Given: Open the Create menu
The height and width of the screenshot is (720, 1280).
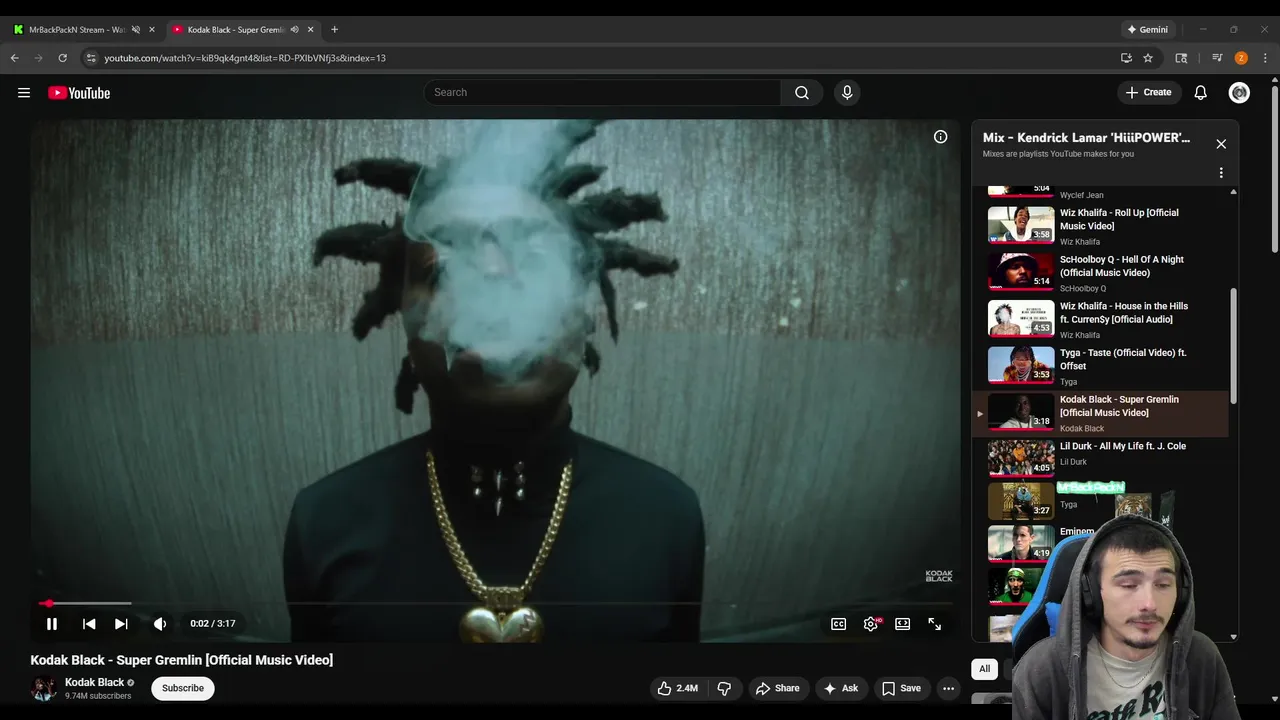Looking at the screenshot, I should coord(1148,92).
